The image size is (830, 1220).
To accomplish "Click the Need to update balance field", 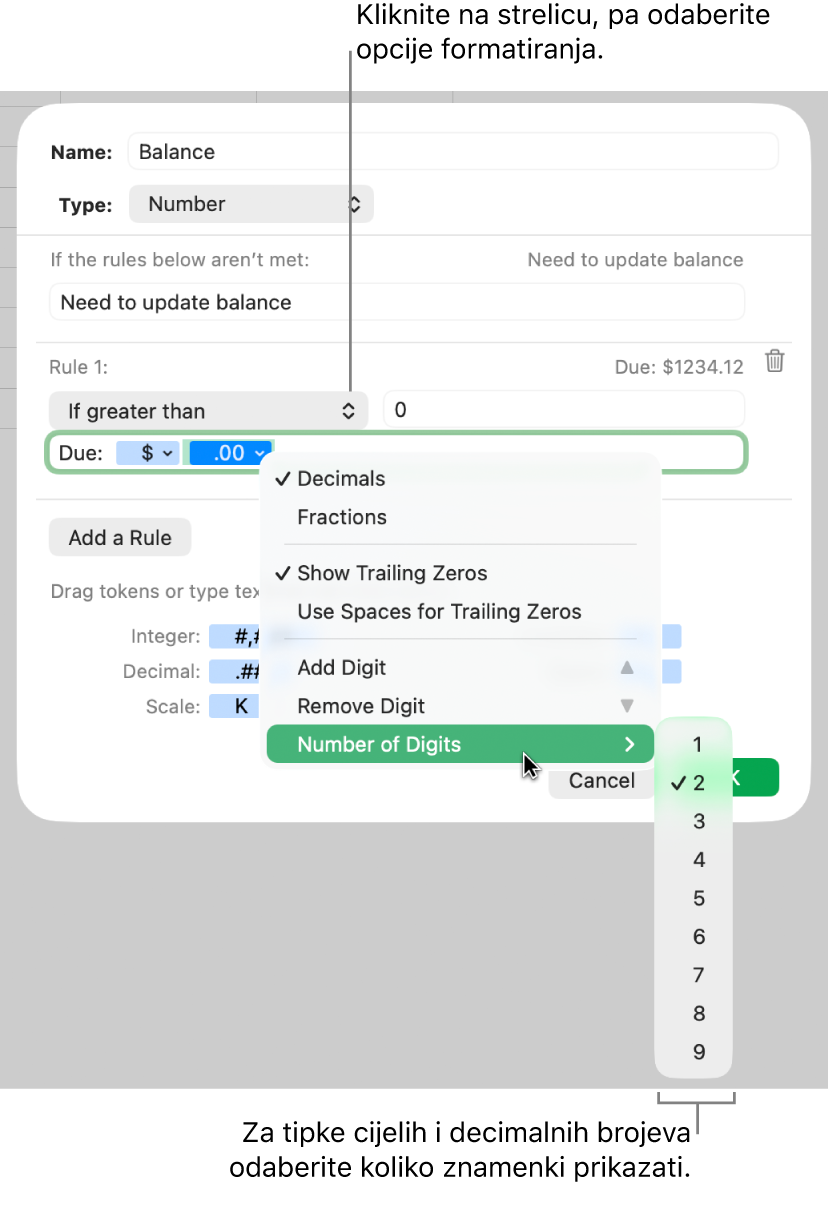I will pyautogui.click(x=397, y=302).
